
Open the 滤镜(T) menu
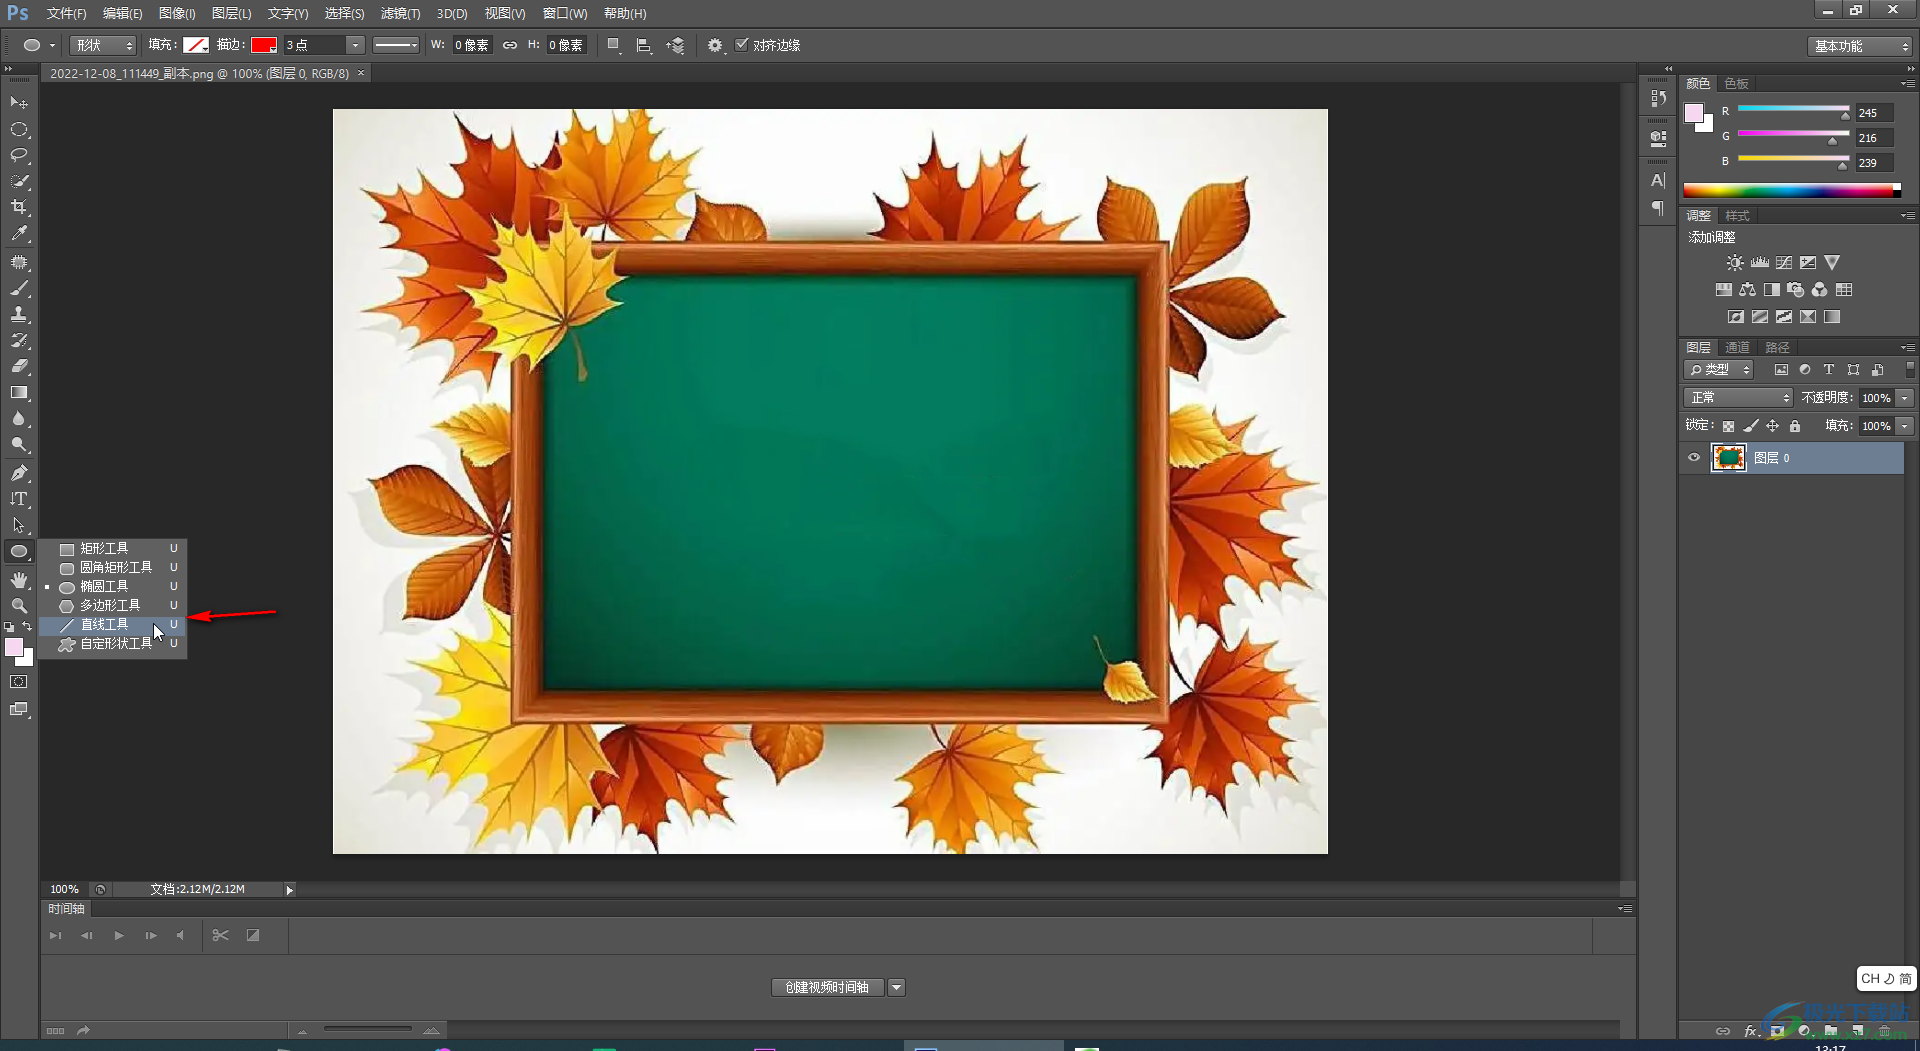pyautogui.click(x=400, y=13)
